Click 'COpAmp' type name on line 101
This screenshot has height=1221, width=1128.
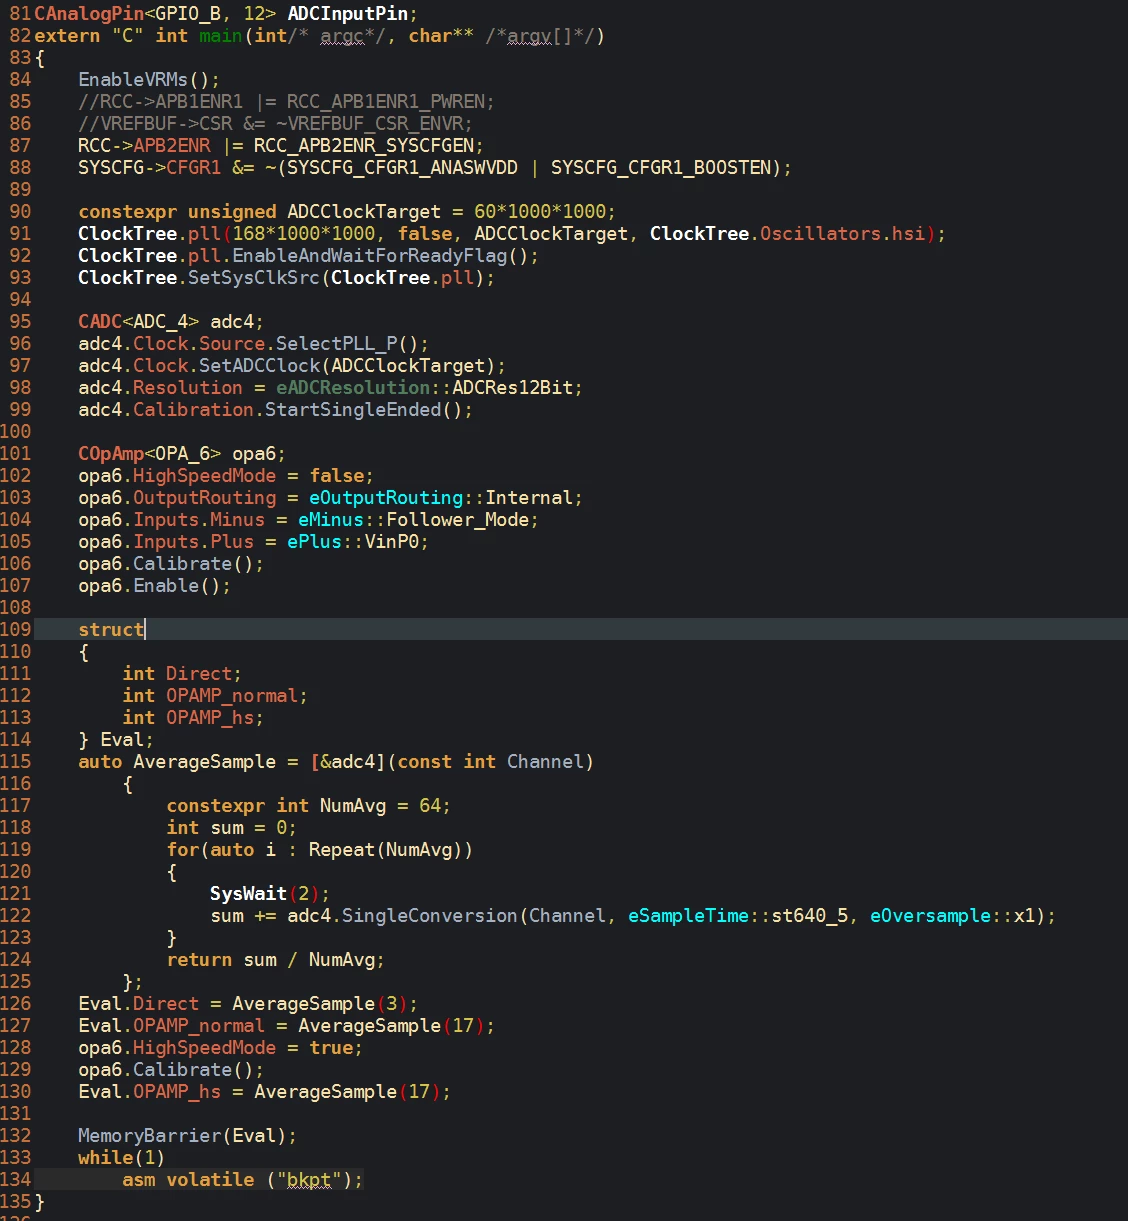tap(111, 453)
